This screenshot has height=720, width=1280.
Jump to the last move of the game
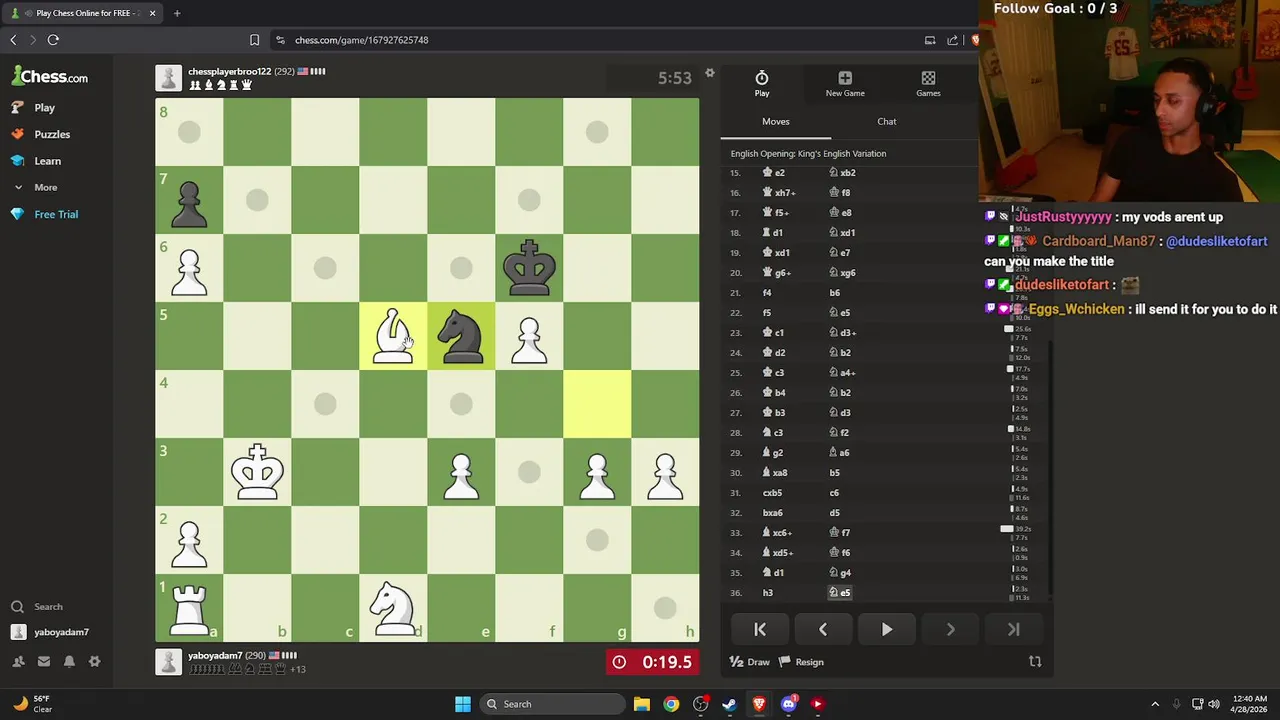pos(1013,629)
